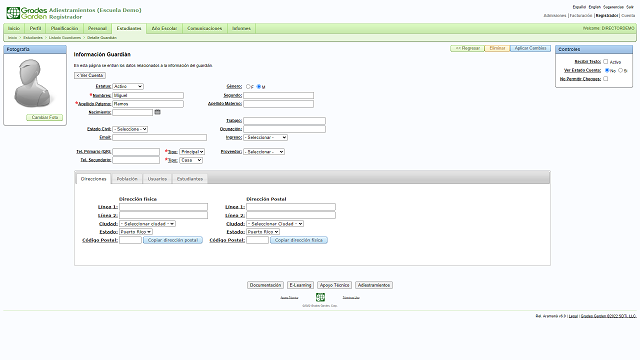The image size is (640, 360).
Task: Open postal address Ciudad dropdown
Action: (x=275, y=224)
